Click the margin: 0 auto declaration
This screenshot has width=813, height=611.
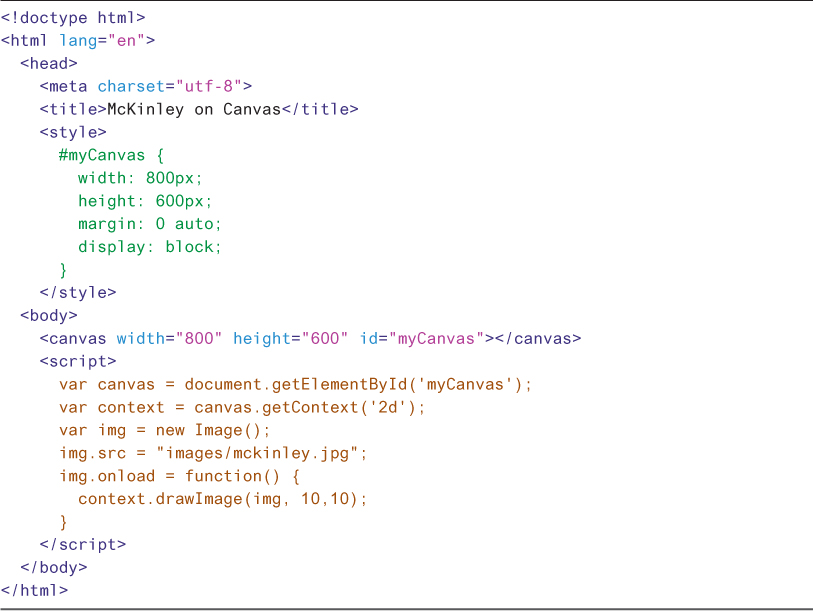(x=150, y=224)
